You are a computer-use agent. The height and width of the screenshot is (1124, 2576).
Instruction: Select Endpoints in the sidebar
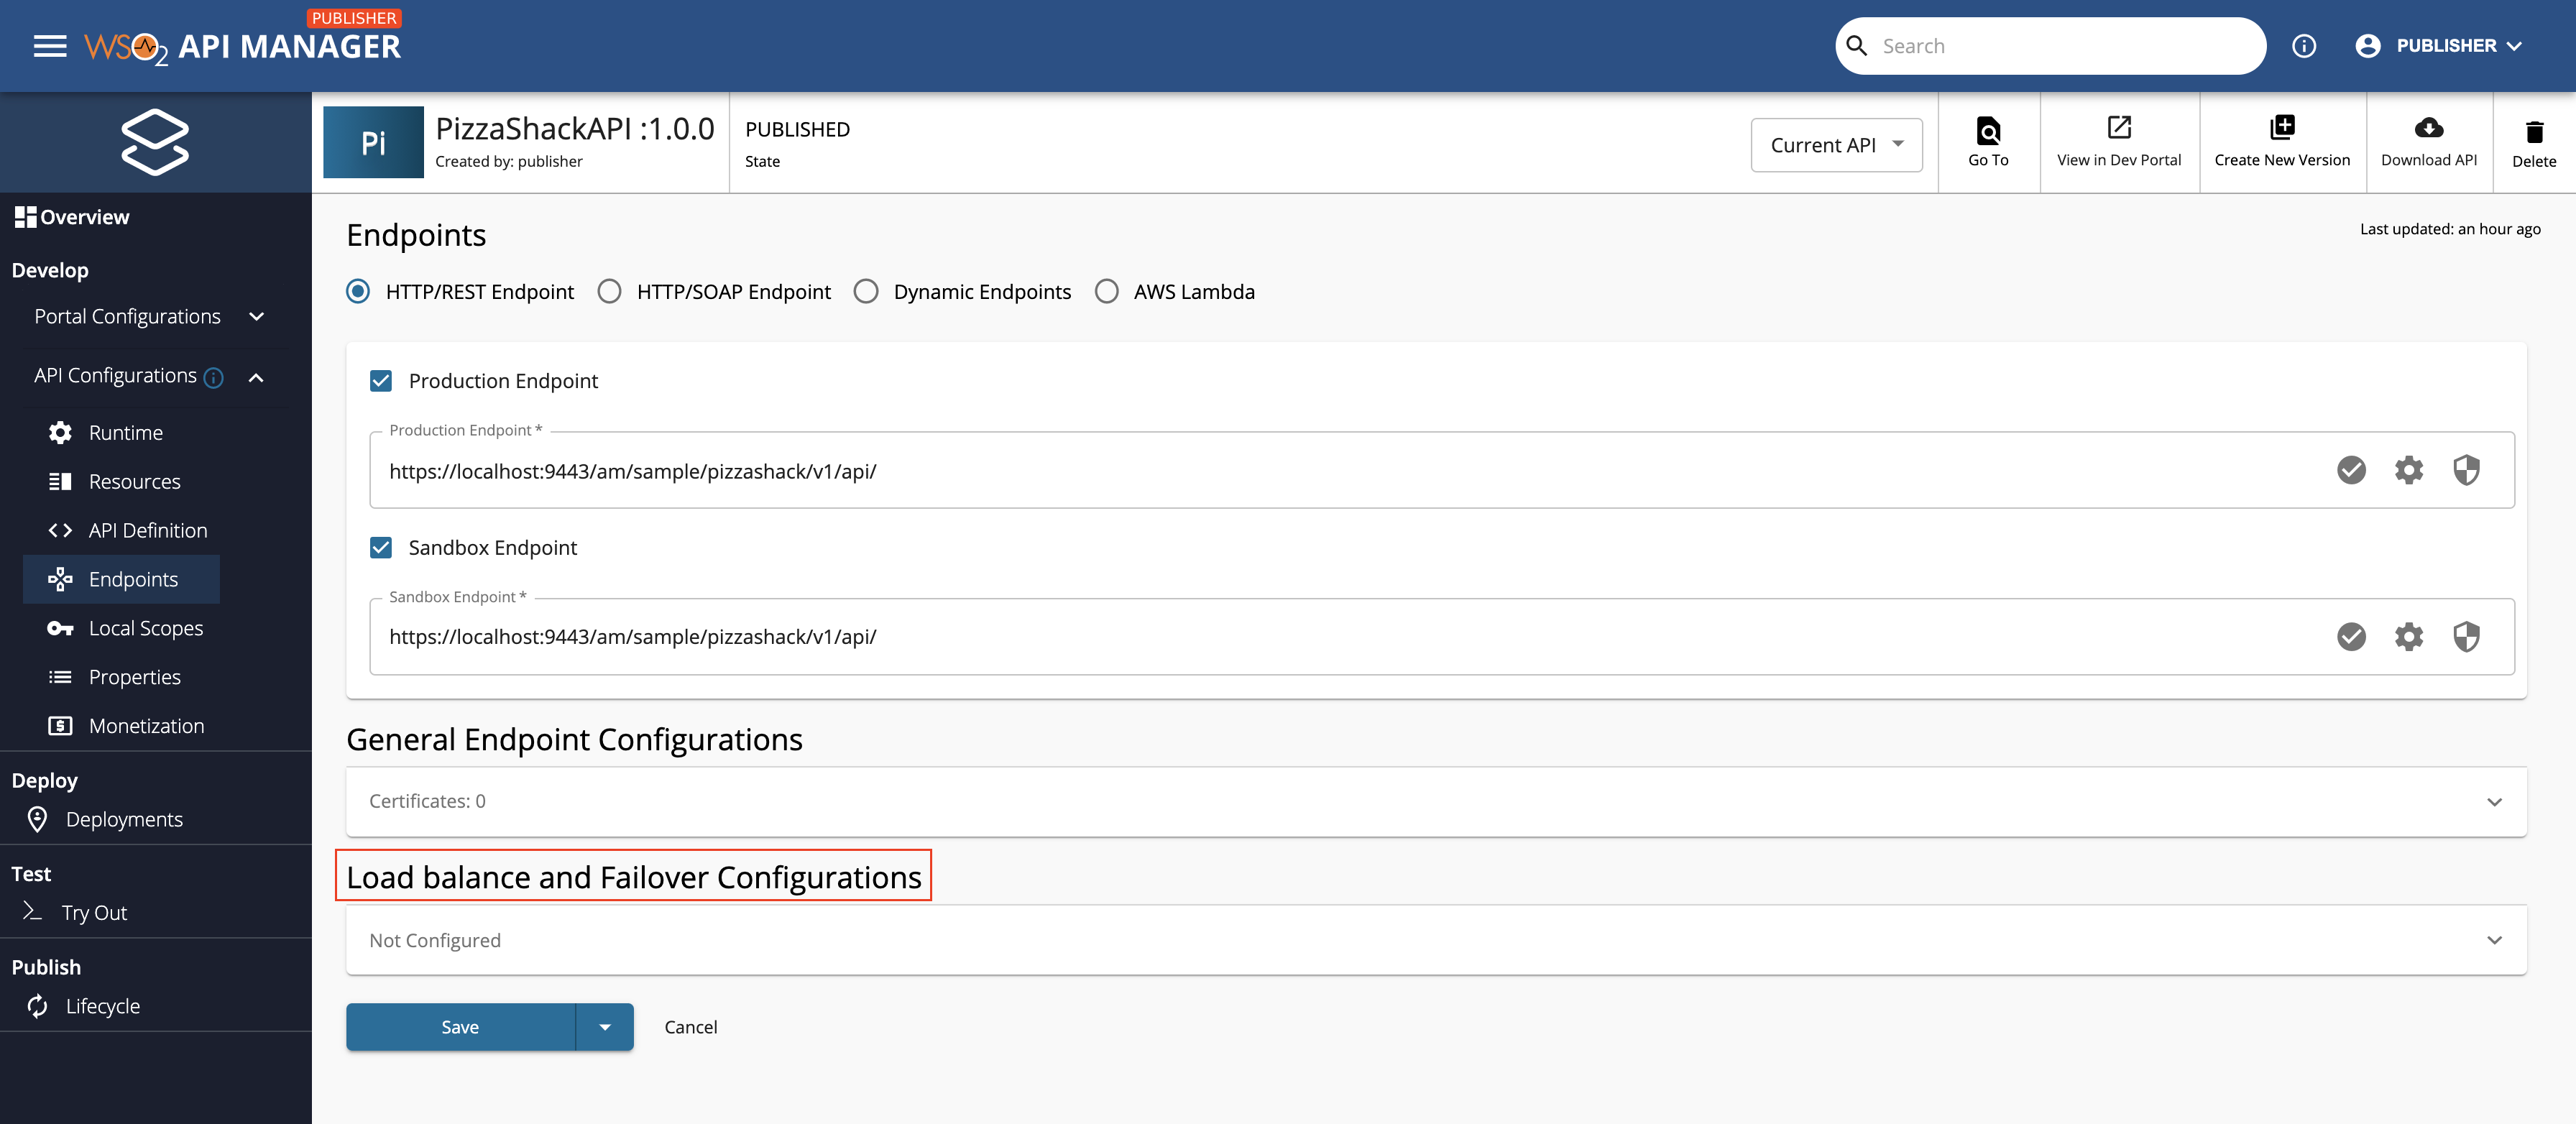[133, 578]
